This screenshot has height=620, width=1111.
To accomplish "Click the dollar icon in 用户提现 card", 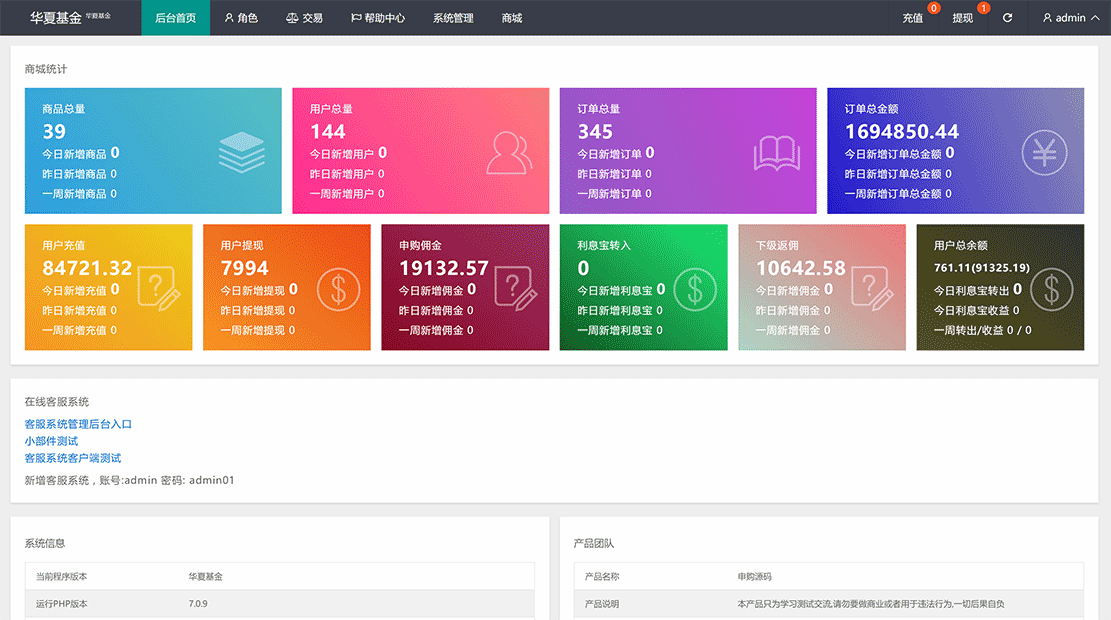I will pos(338,289).
